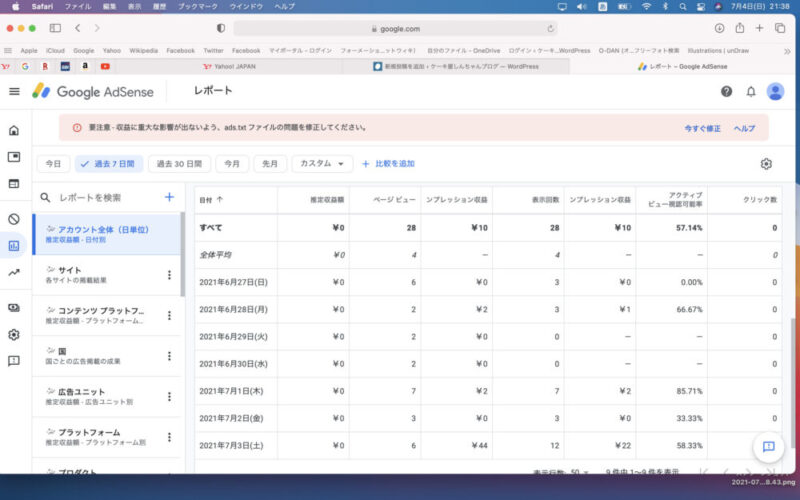This screenshot has height=500, width=800.
Task: Open the Feedback icon in sidebar
Action: [x=14, y=361]
